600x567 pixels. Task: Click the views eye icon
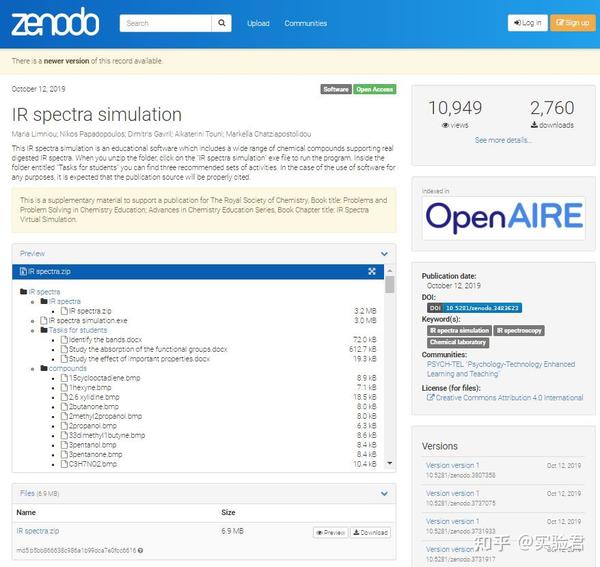click(445, 125)
